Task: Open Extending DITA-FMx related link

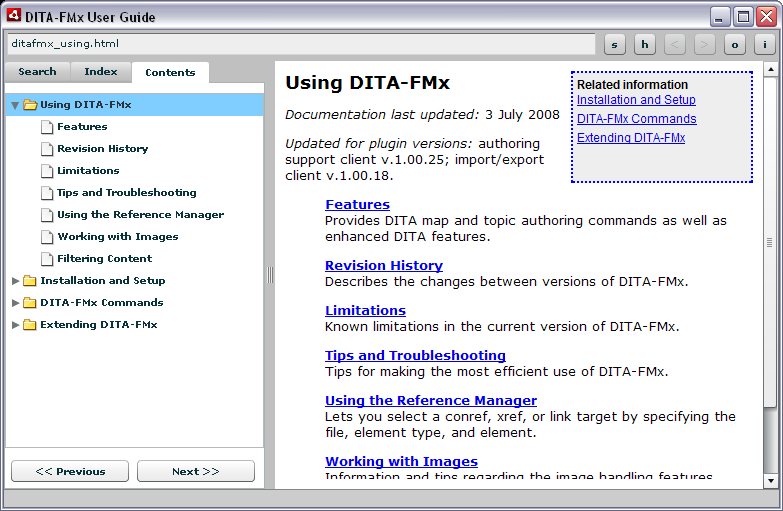Action: coord(631,138)
